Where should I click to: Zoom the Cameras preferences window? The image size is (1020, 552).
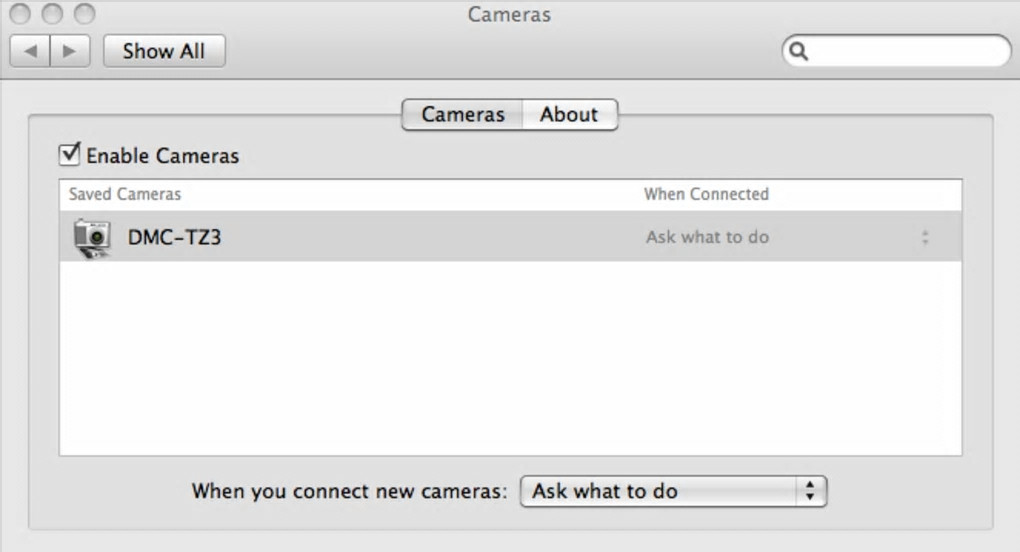(84, 14)
